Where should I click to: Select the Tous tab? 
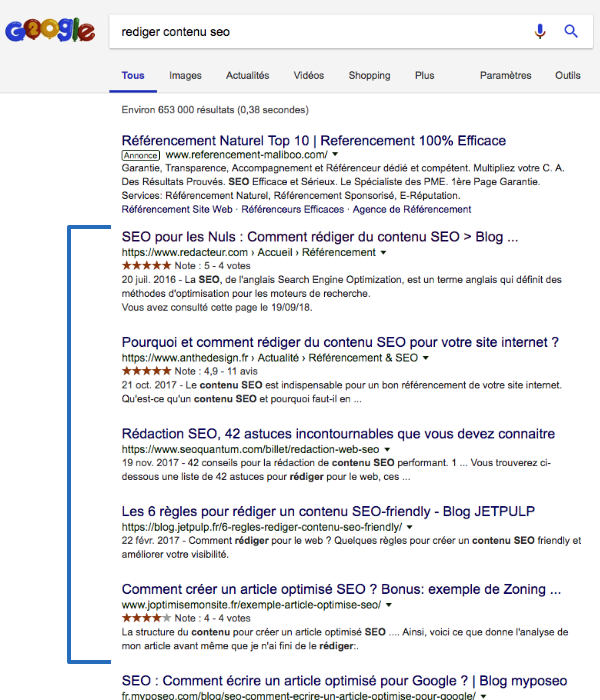(133, 75)
